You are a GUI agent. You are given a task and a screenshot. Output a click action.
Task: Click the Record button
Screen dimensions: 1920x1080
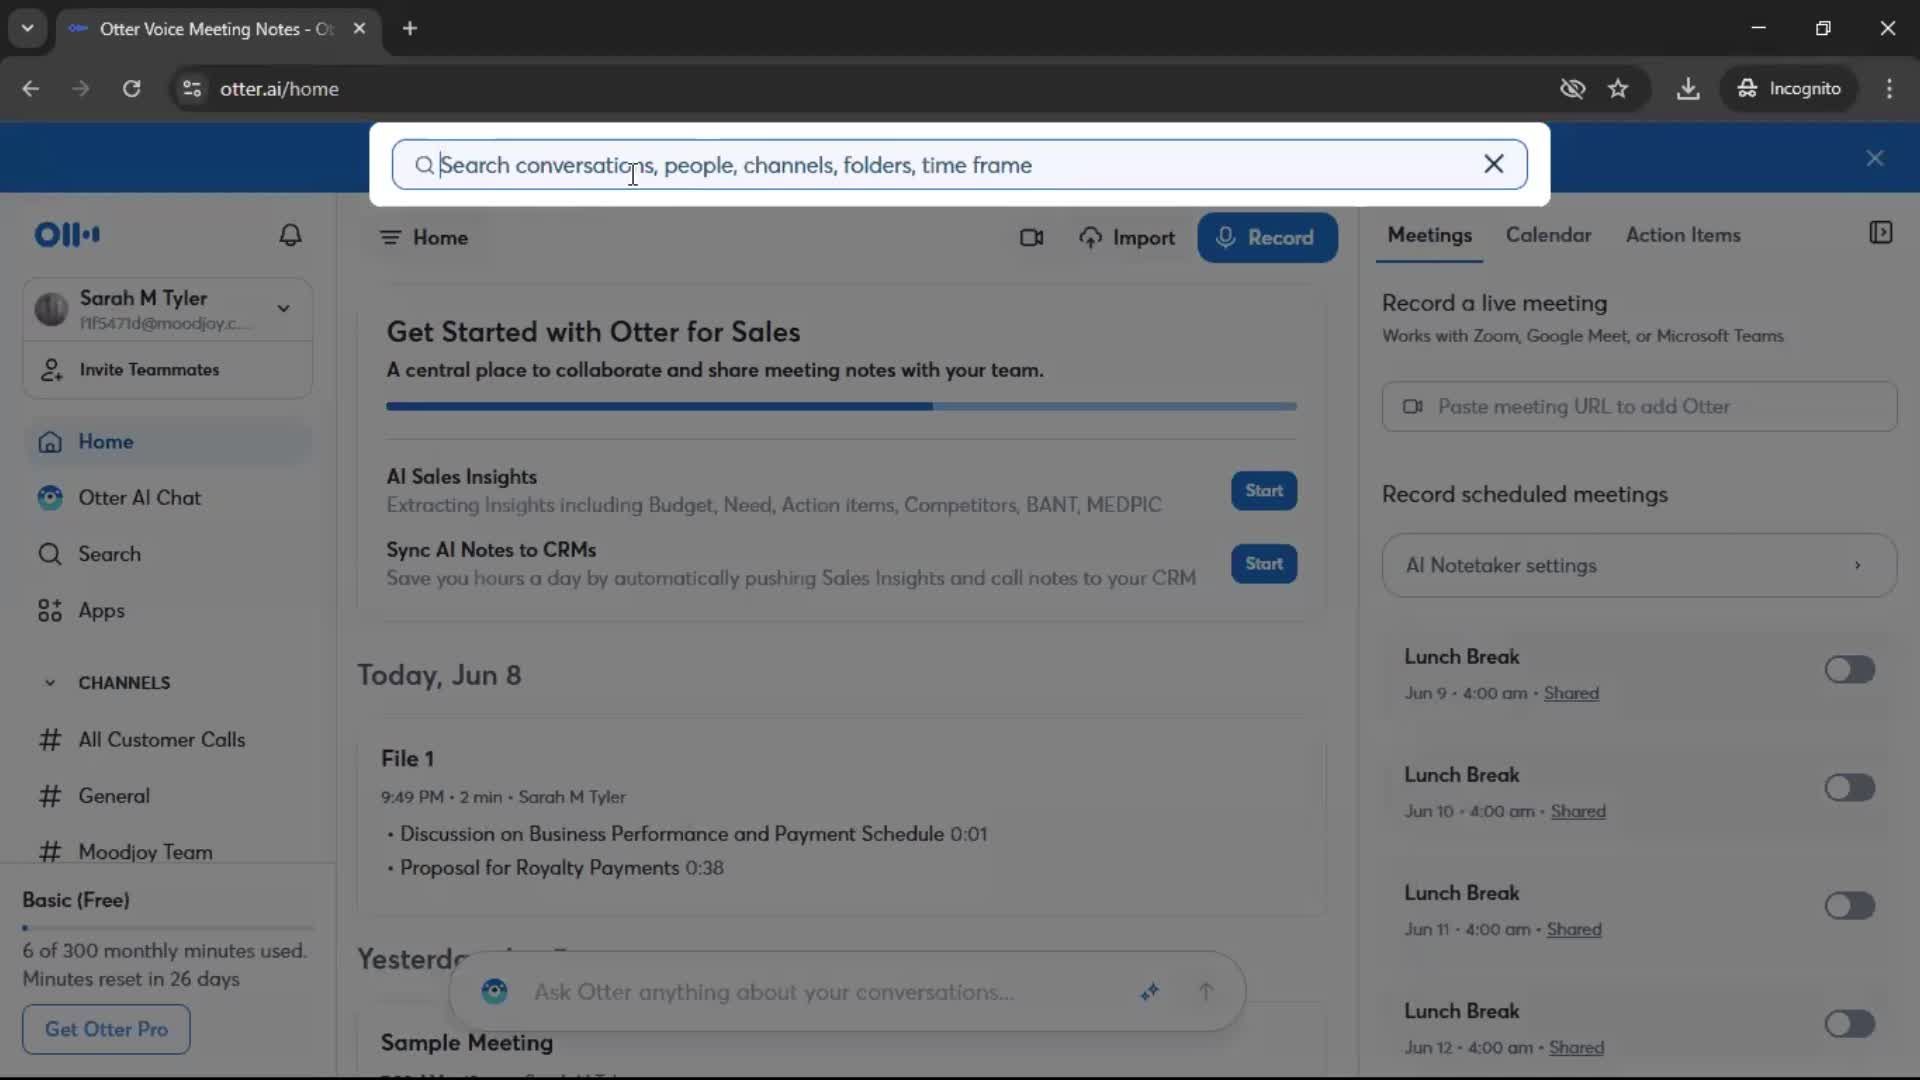[1267, 238]
